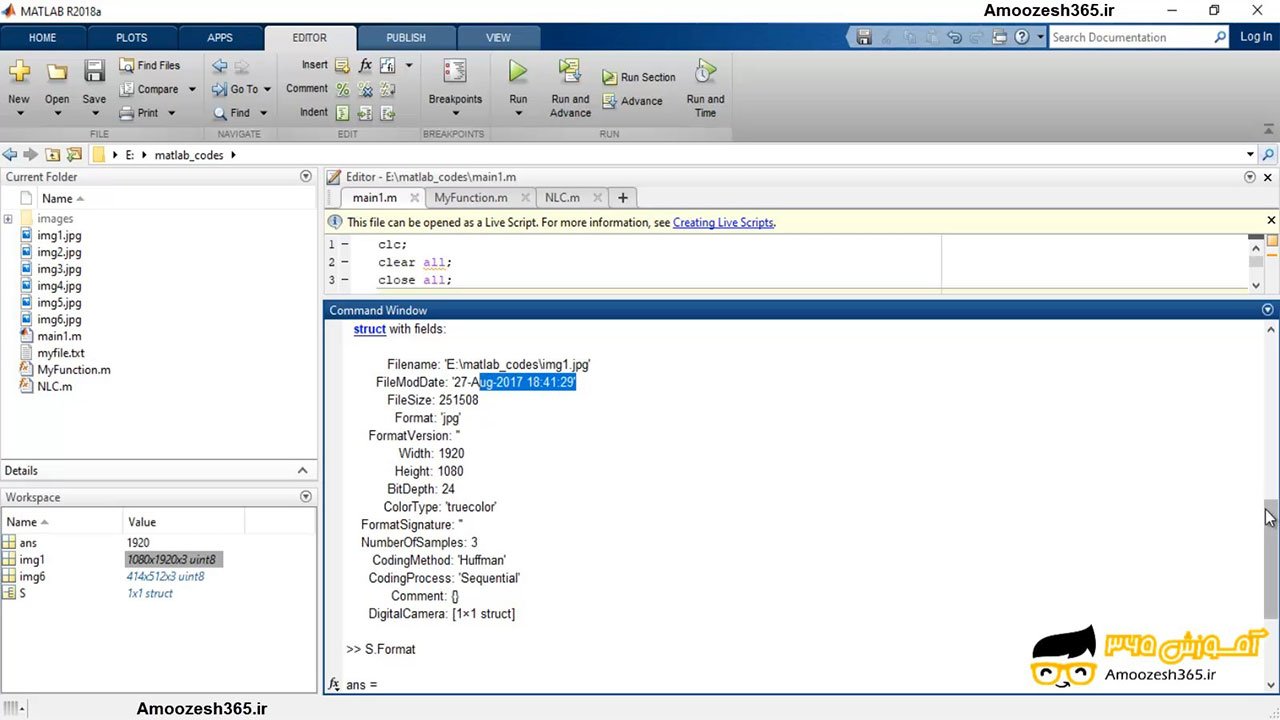Click the up one folder icon

51,155
